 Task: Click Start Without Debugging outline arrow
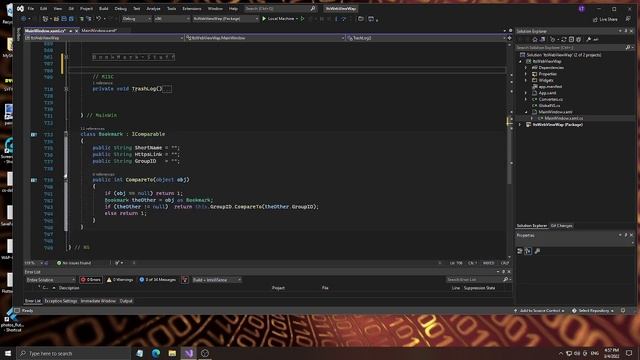(302, 19)
